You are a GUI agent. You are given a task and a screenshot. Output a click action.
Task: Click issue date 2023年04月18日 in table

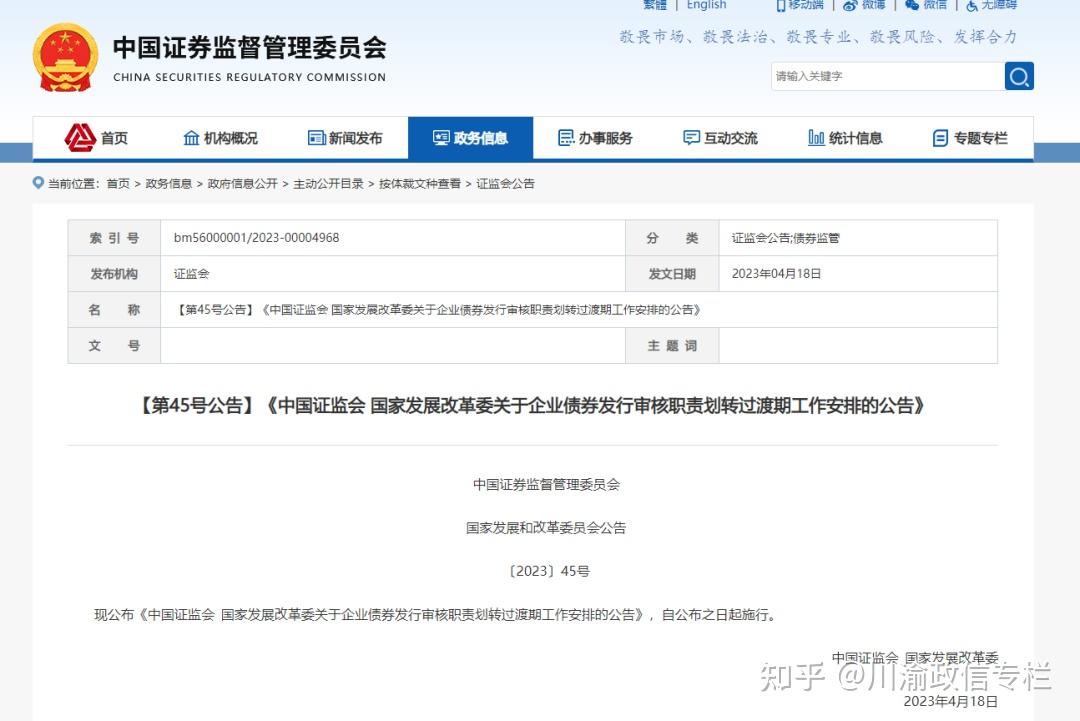[x=776, y=273]
